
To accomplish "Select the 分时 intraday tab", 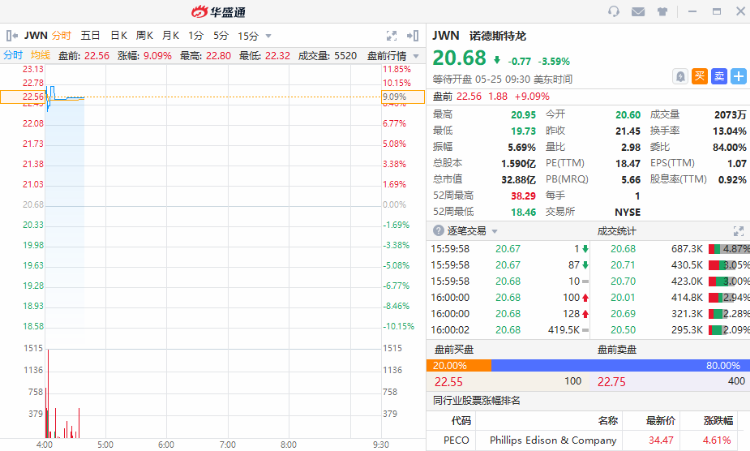I will pos(61,35).
